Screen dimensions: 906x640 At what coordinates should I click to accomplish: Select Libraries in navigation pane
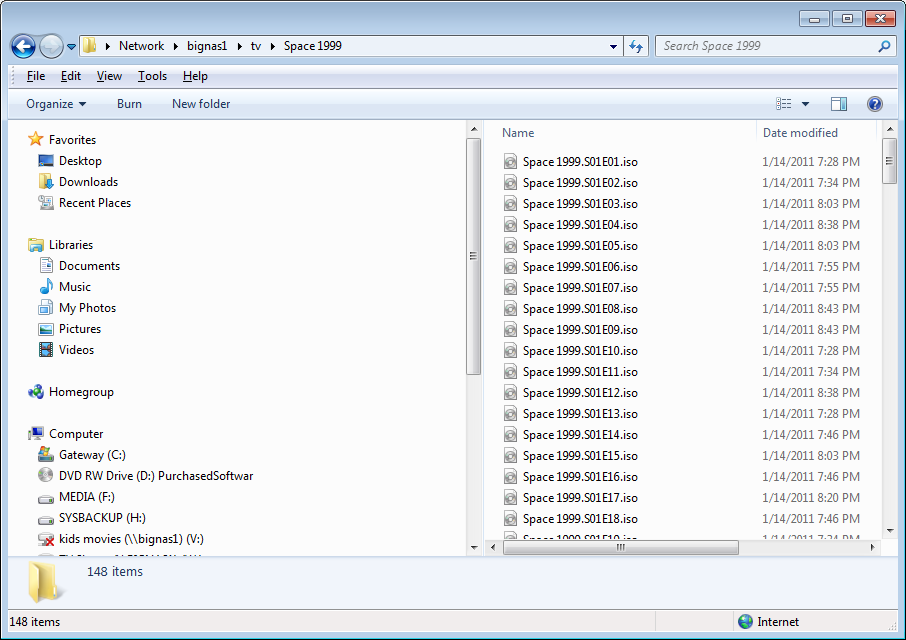point(70,245)
